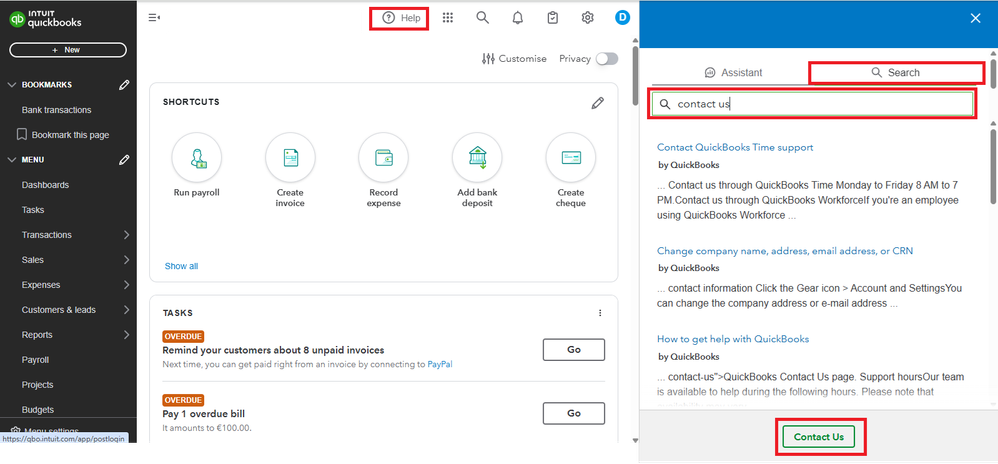
Task: Click the Create invoice shortcut icon
Action: click(x=290, y=157)
